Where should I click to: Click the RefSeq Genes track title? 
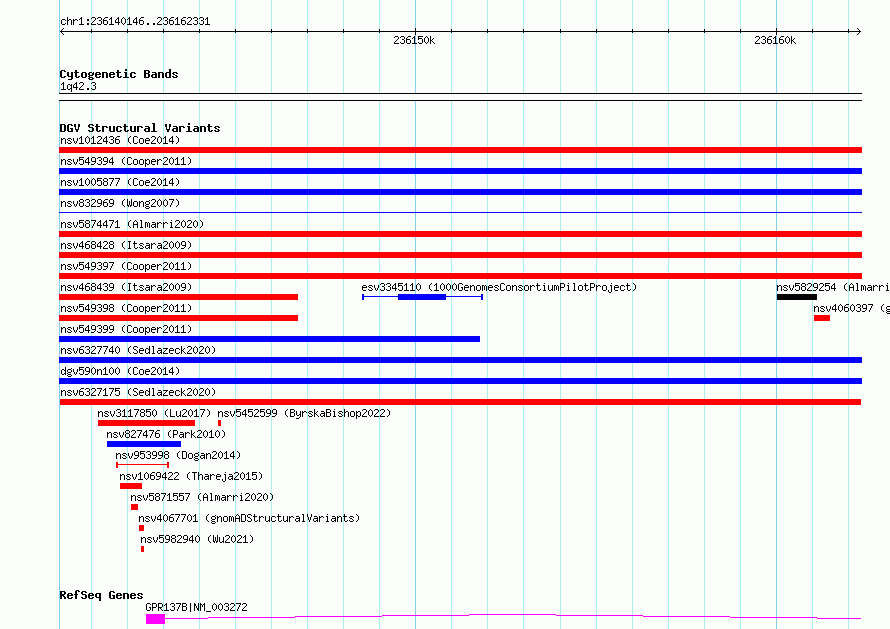coord(101,596)
